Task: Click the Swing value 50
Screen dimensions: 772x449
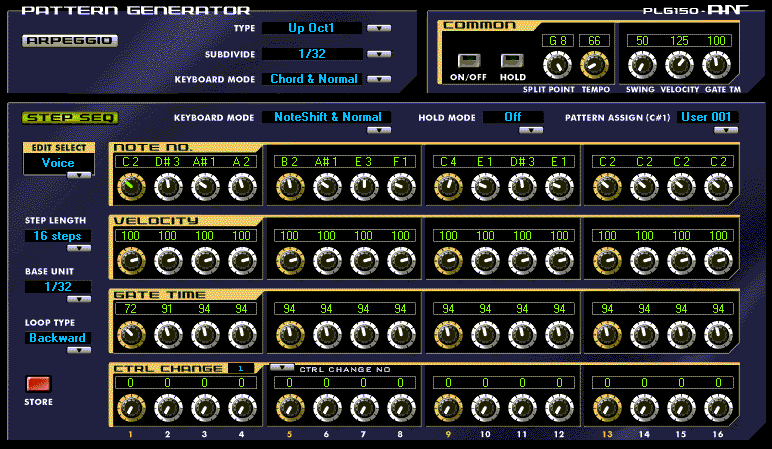Action: (642, 41)
